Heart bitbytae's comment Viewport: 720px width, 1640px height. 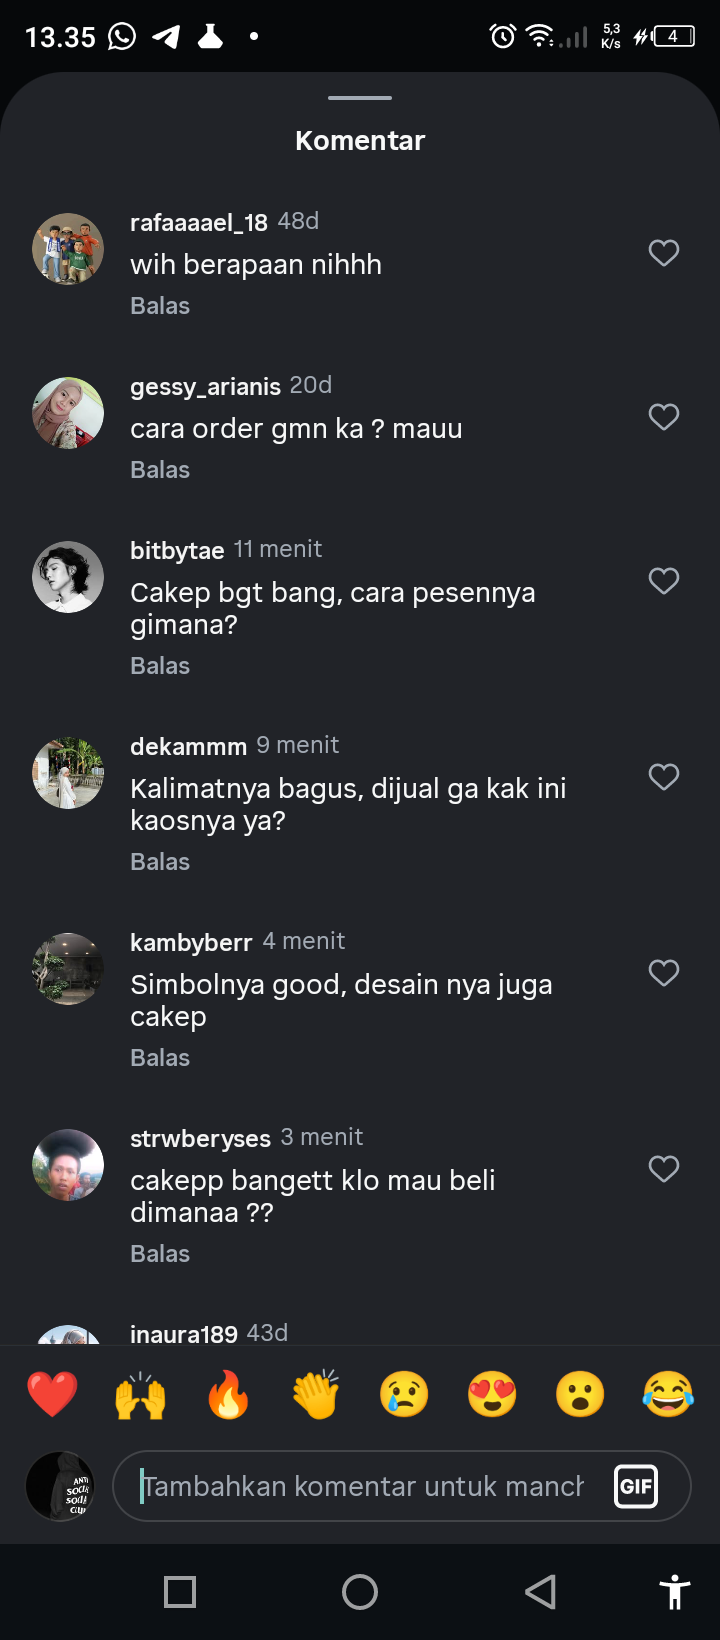[664, 581]
